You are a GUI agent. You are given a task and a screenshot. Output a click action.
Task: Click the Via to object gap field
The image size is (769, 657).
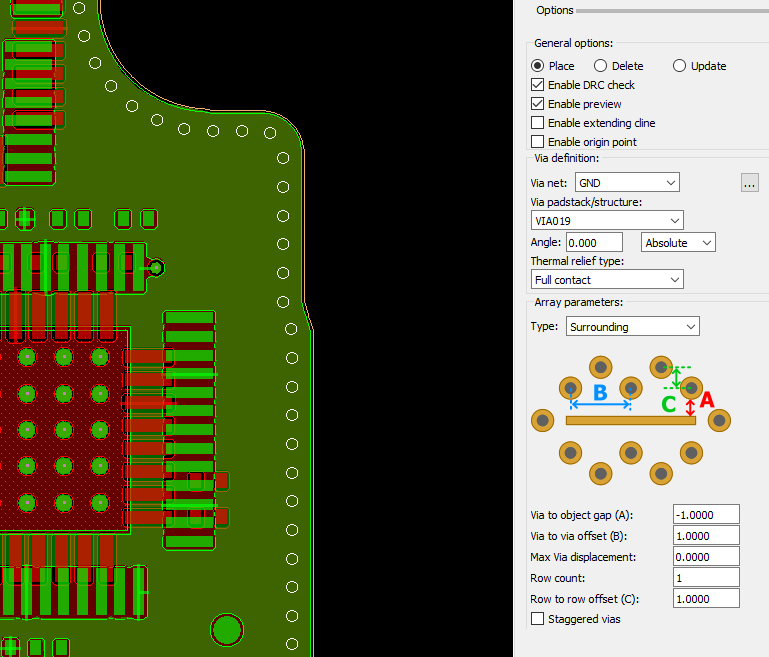click(x=706, y=515)
